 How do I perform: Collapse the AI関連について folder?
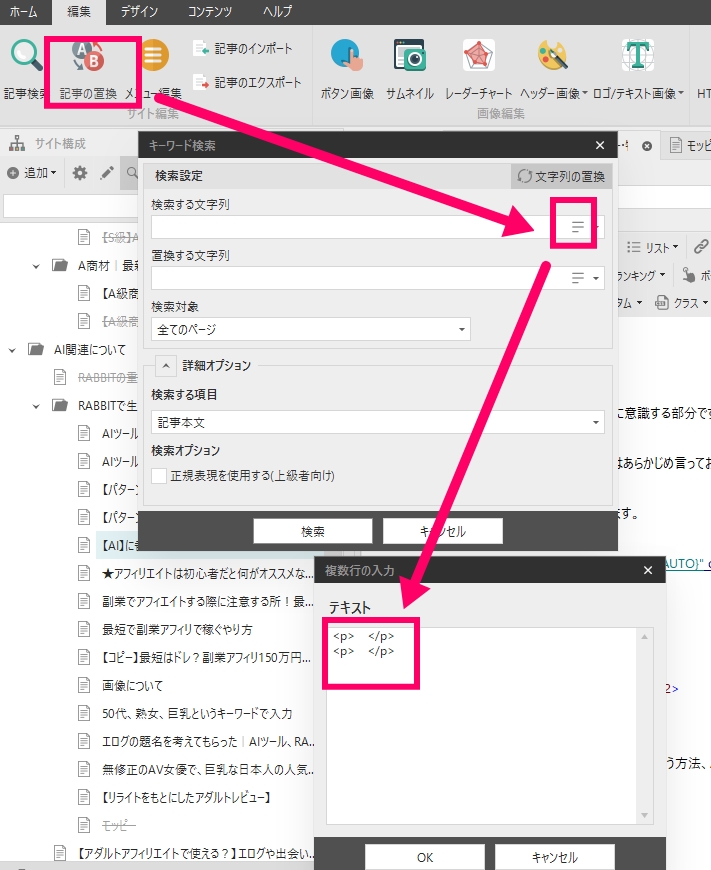13,350
